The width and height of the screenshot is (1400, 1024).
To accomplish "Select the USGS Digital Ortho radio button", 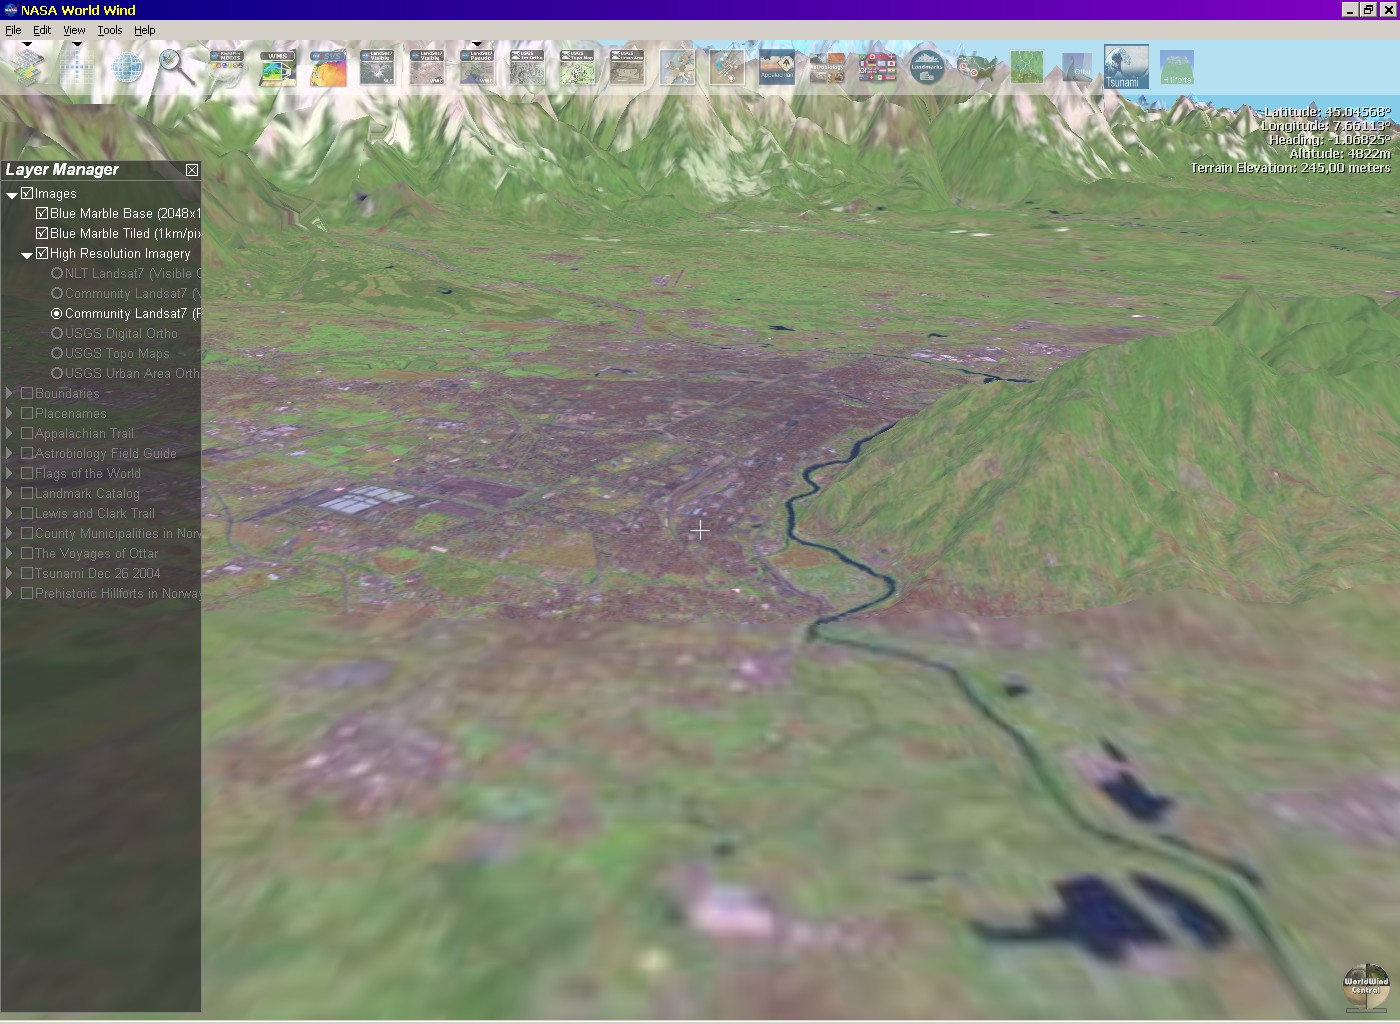I will (x=57, y=333).
